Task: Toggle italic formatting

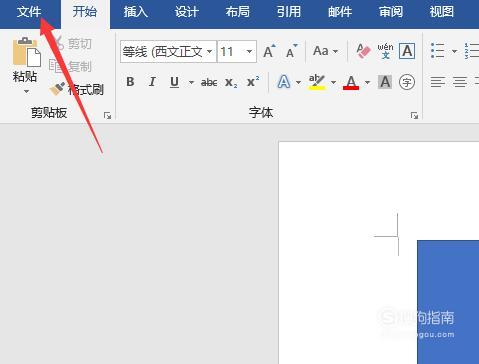Action: 152,82
